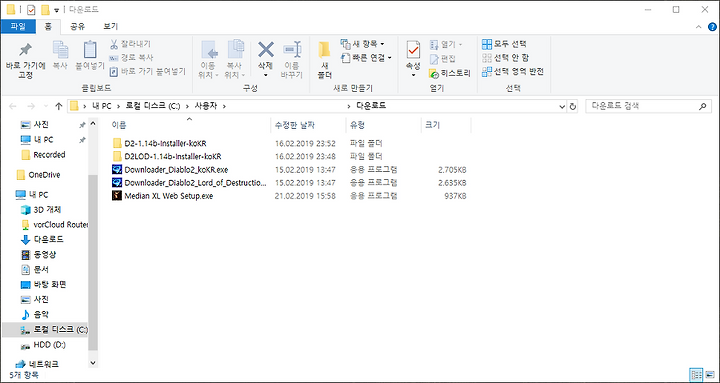Open 다운로드 in the navigation pane
Screen dimensions: 720x383
[42, 239]
